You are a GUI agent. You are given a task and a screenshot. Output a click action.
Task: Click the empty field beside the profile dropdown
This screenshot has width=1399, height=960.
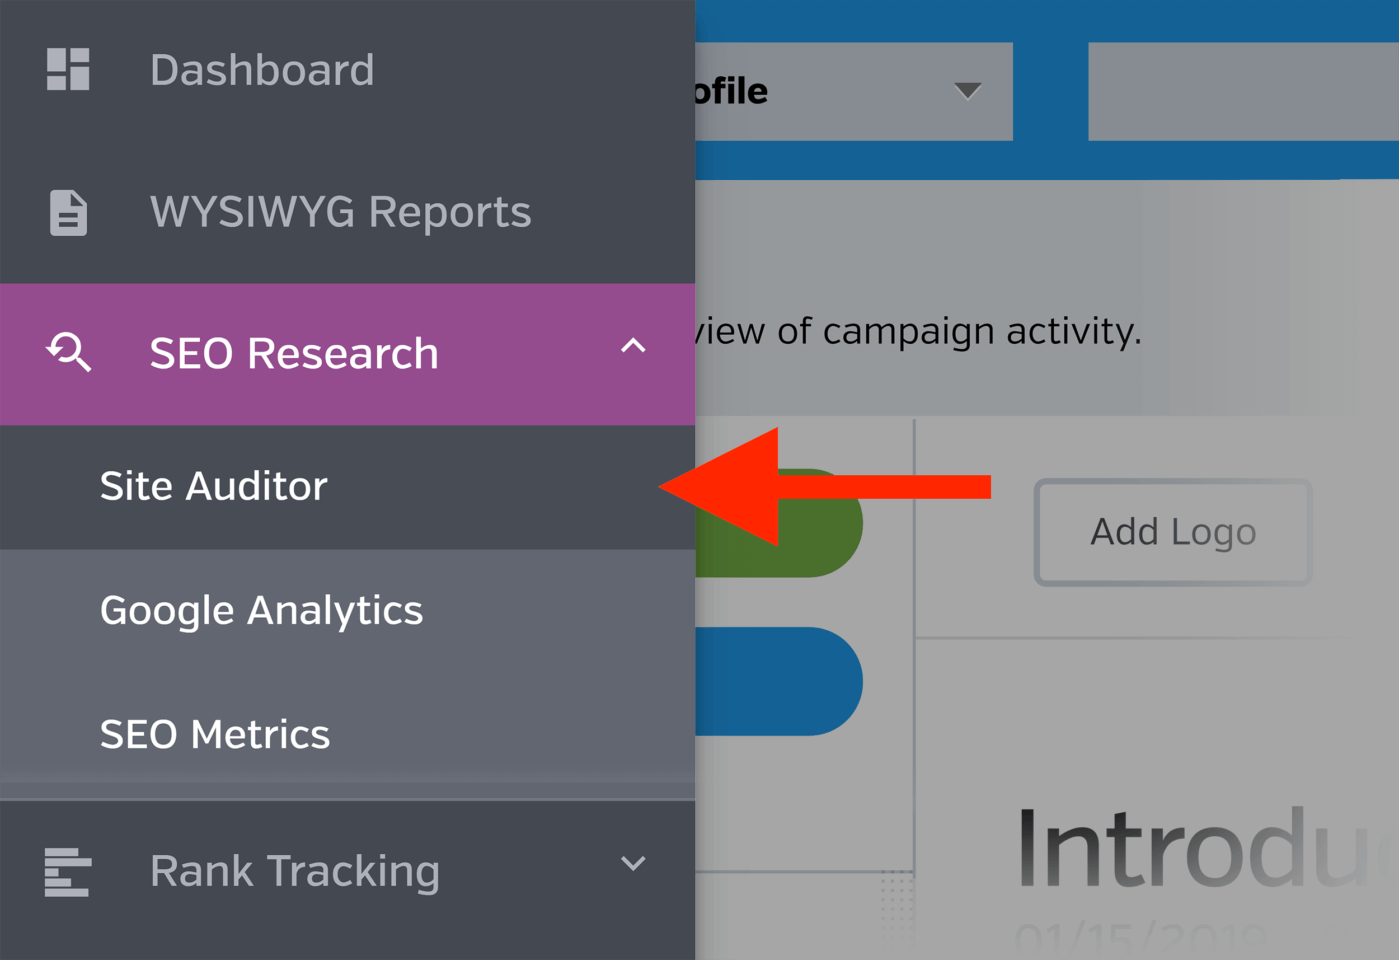click(1243, 91)
